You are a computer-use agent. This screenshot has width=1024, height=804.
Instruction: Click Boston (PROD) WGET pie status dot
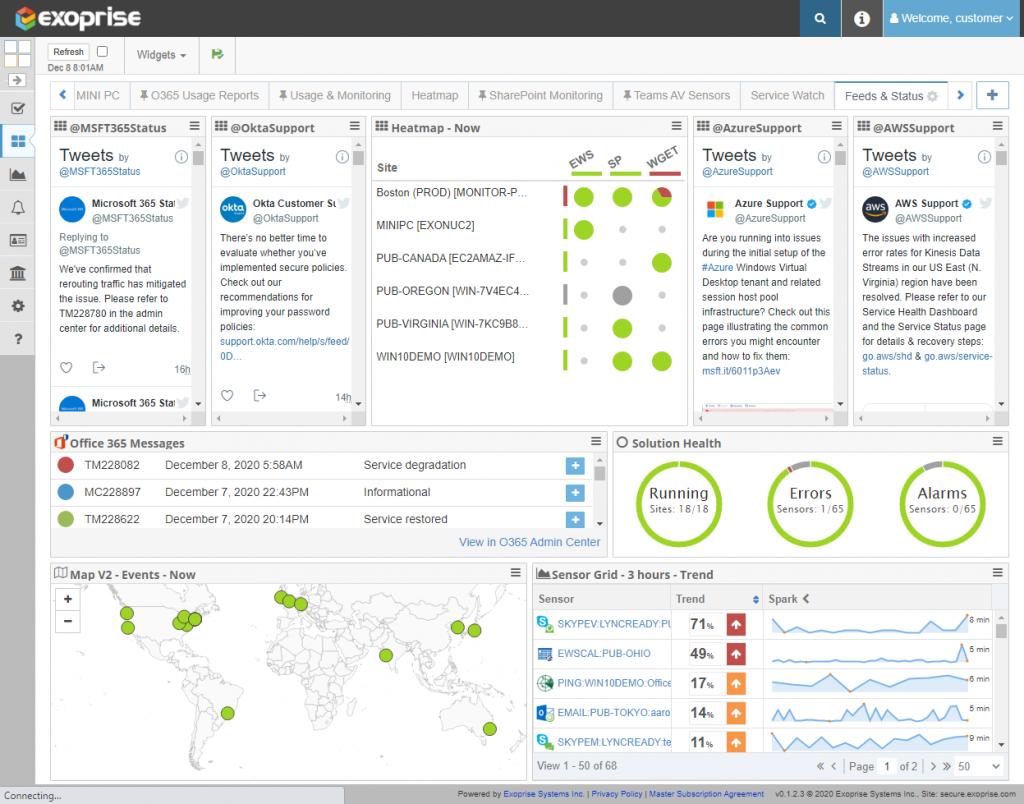click(662, 197)
